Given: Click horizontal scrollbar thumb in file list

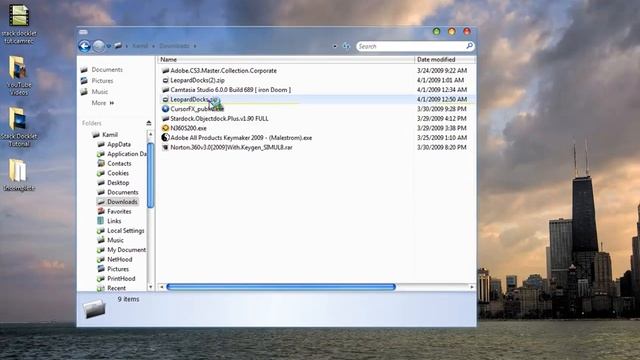Looking at the screenshot, I should point(281,287).
